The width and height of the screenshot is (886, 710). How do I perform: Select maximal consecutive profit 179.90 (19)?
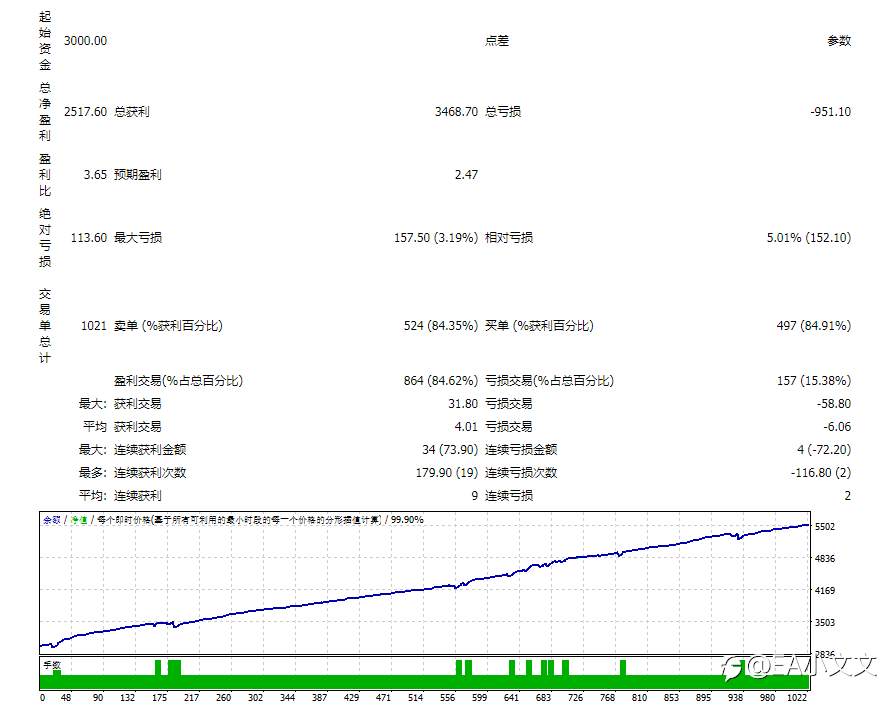point(447,473)
